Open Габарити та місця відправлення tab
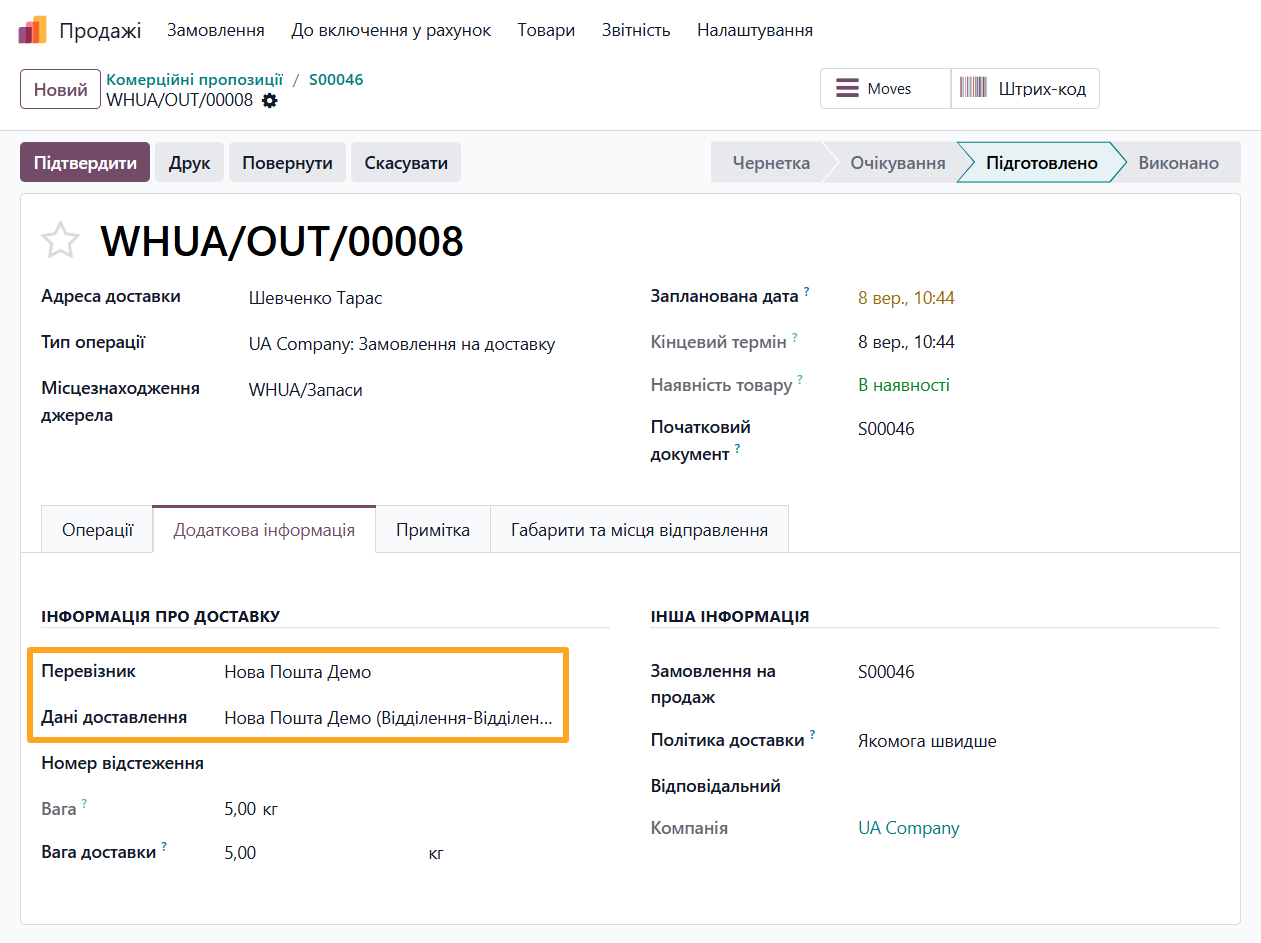Screen dimensions: 1261x943 pyautogui.click(x=639, y=529)
